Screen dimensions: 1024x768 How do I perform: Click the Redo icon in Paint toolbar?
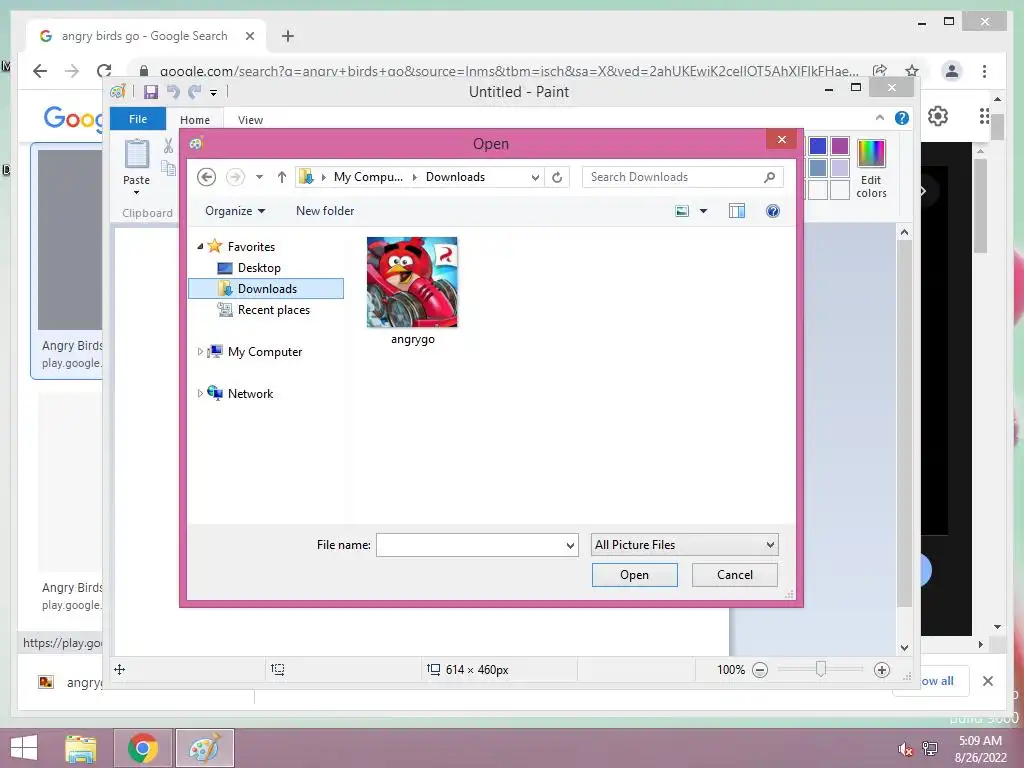coord(195,92)
